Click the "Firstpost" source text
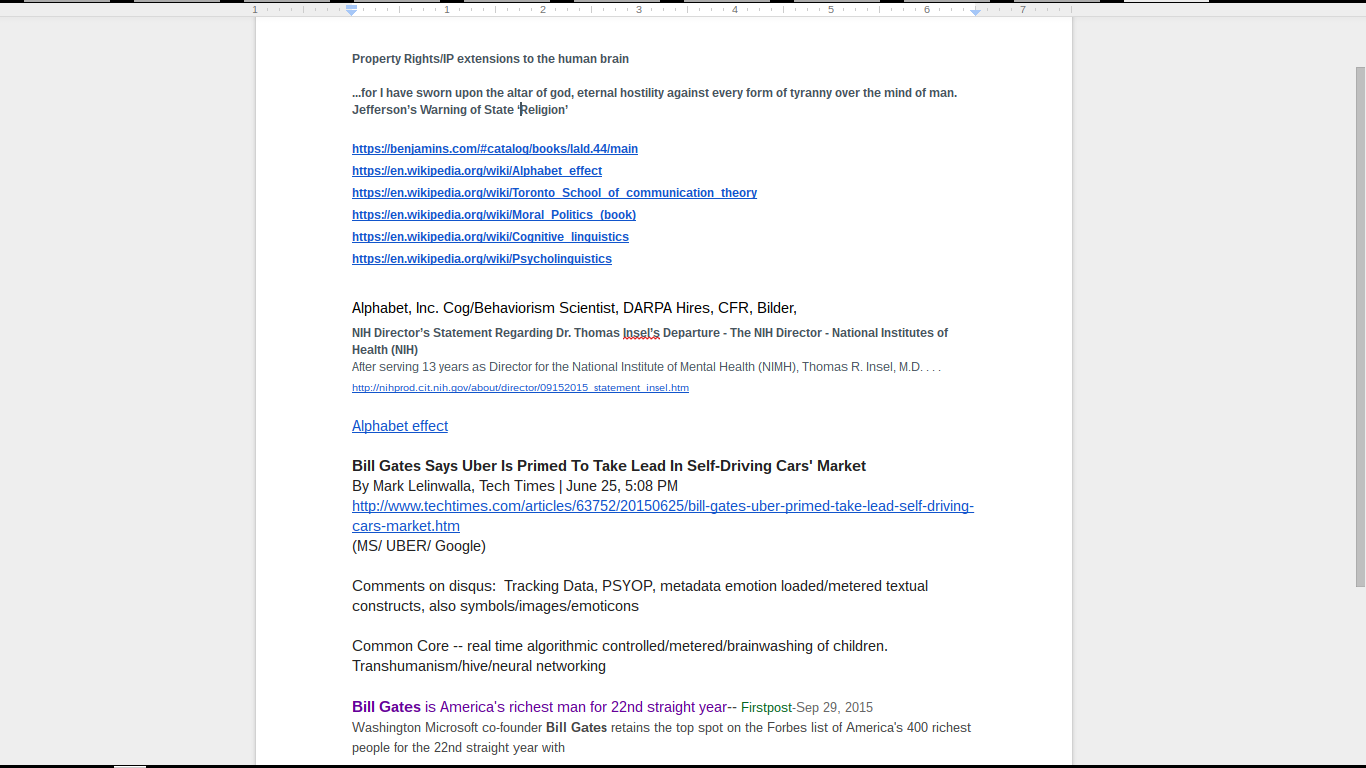Viewport: 1366px width, 768px height. coord(766,708)
